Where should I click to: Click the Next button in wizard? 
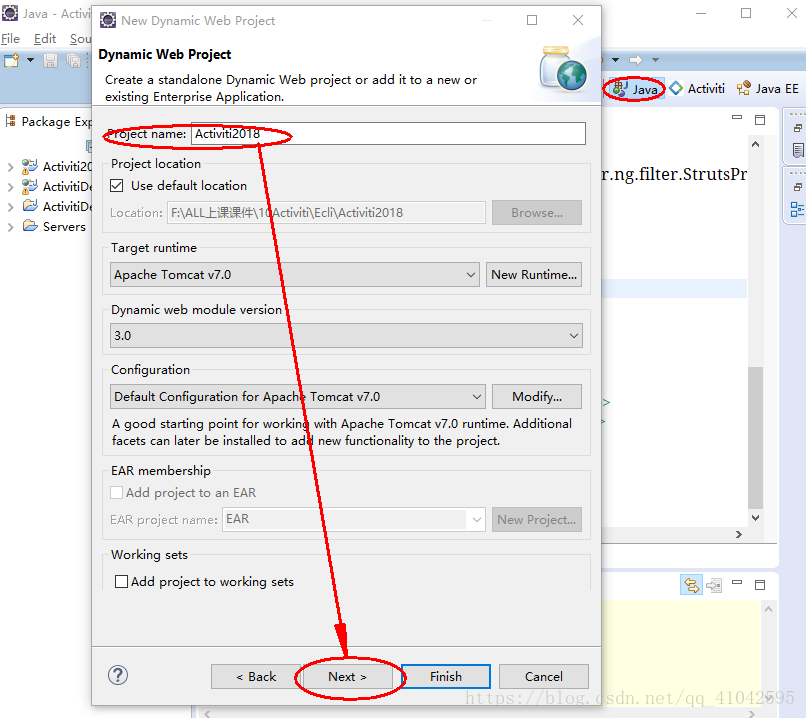[347, 676]
